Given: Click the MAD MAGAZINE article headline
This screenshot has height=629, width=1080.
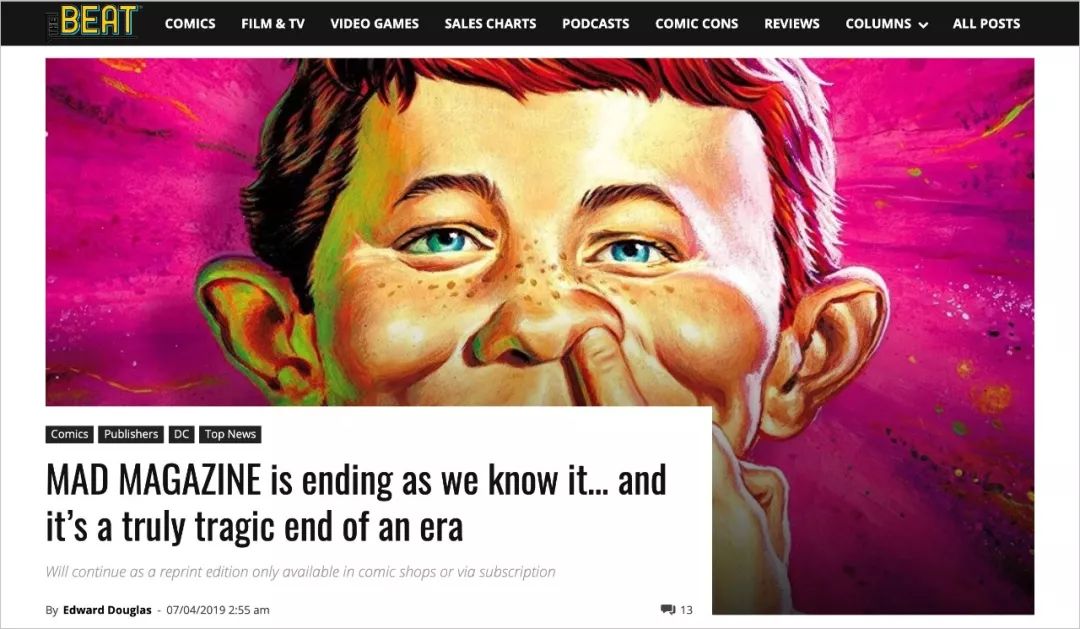Looking at the screenshot, I should (356, 502).
